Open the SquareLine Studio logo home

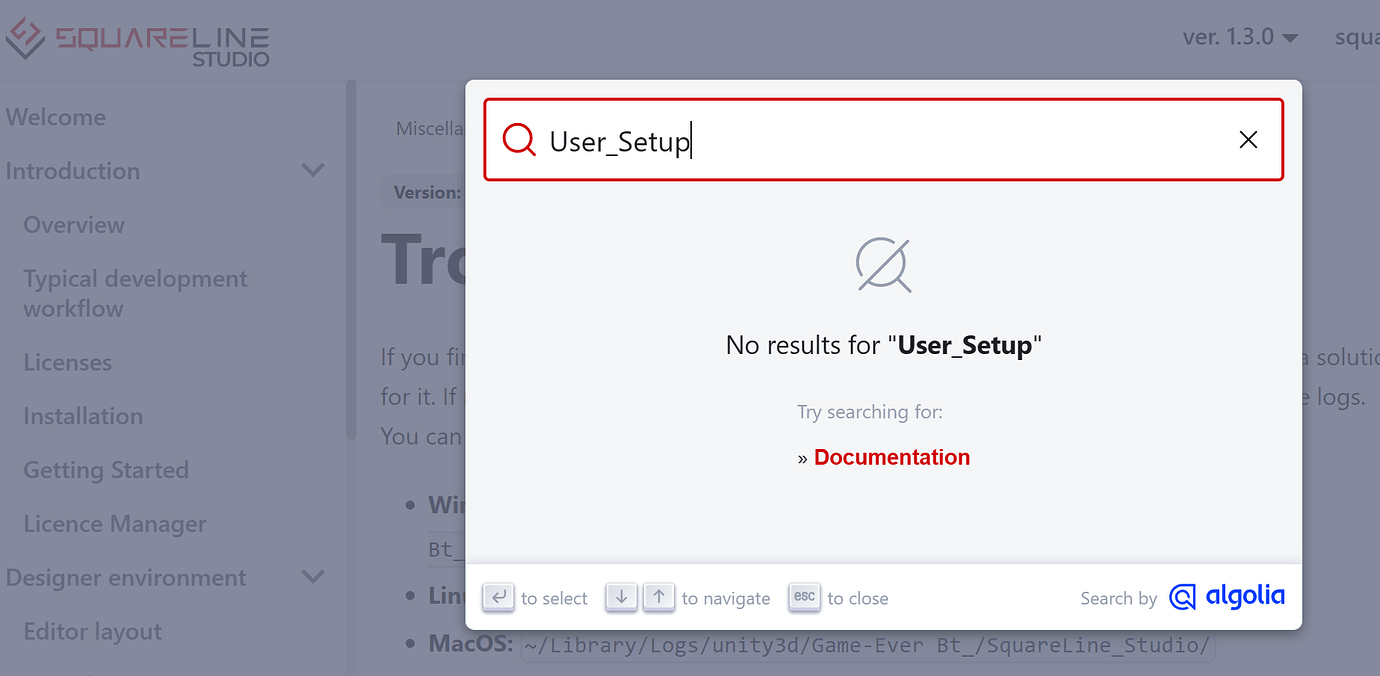tap(137, 42)
